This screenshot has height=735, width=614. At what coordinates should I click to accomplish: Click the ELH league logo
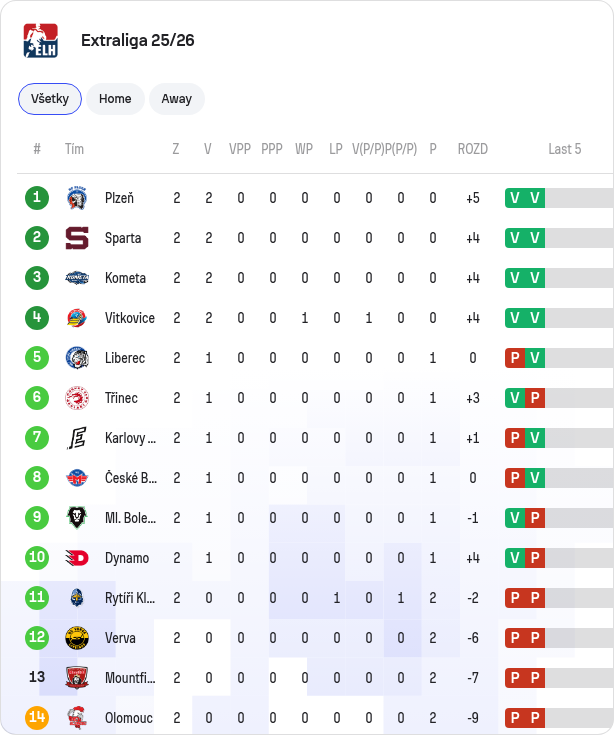tap(41, 40)
